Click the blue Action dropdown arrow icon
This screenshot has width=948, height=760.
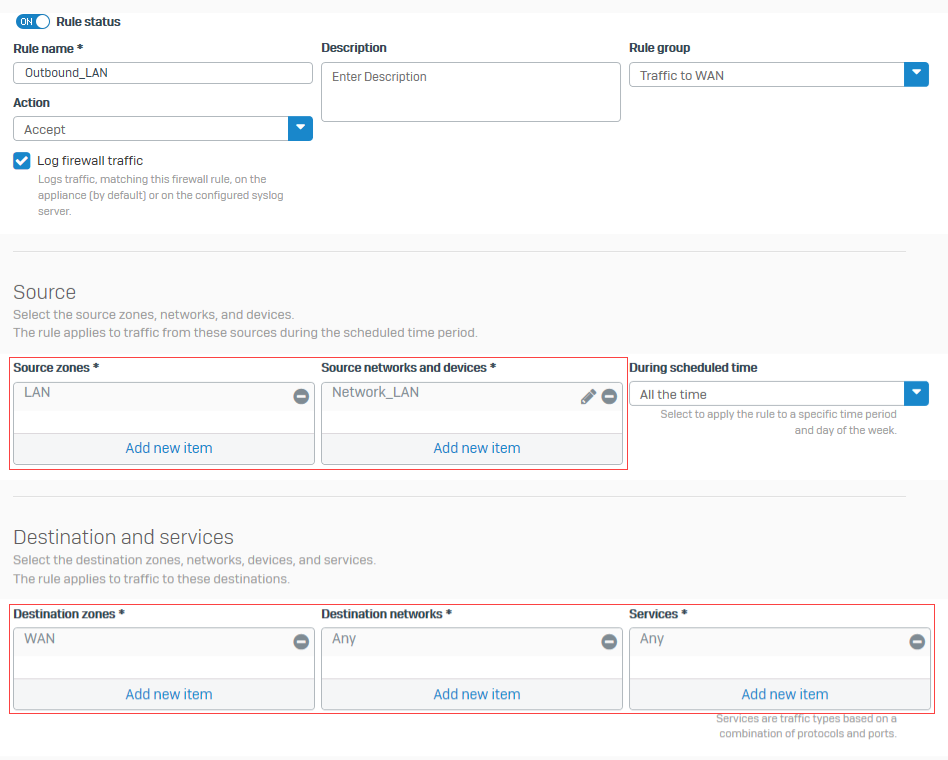300,128
